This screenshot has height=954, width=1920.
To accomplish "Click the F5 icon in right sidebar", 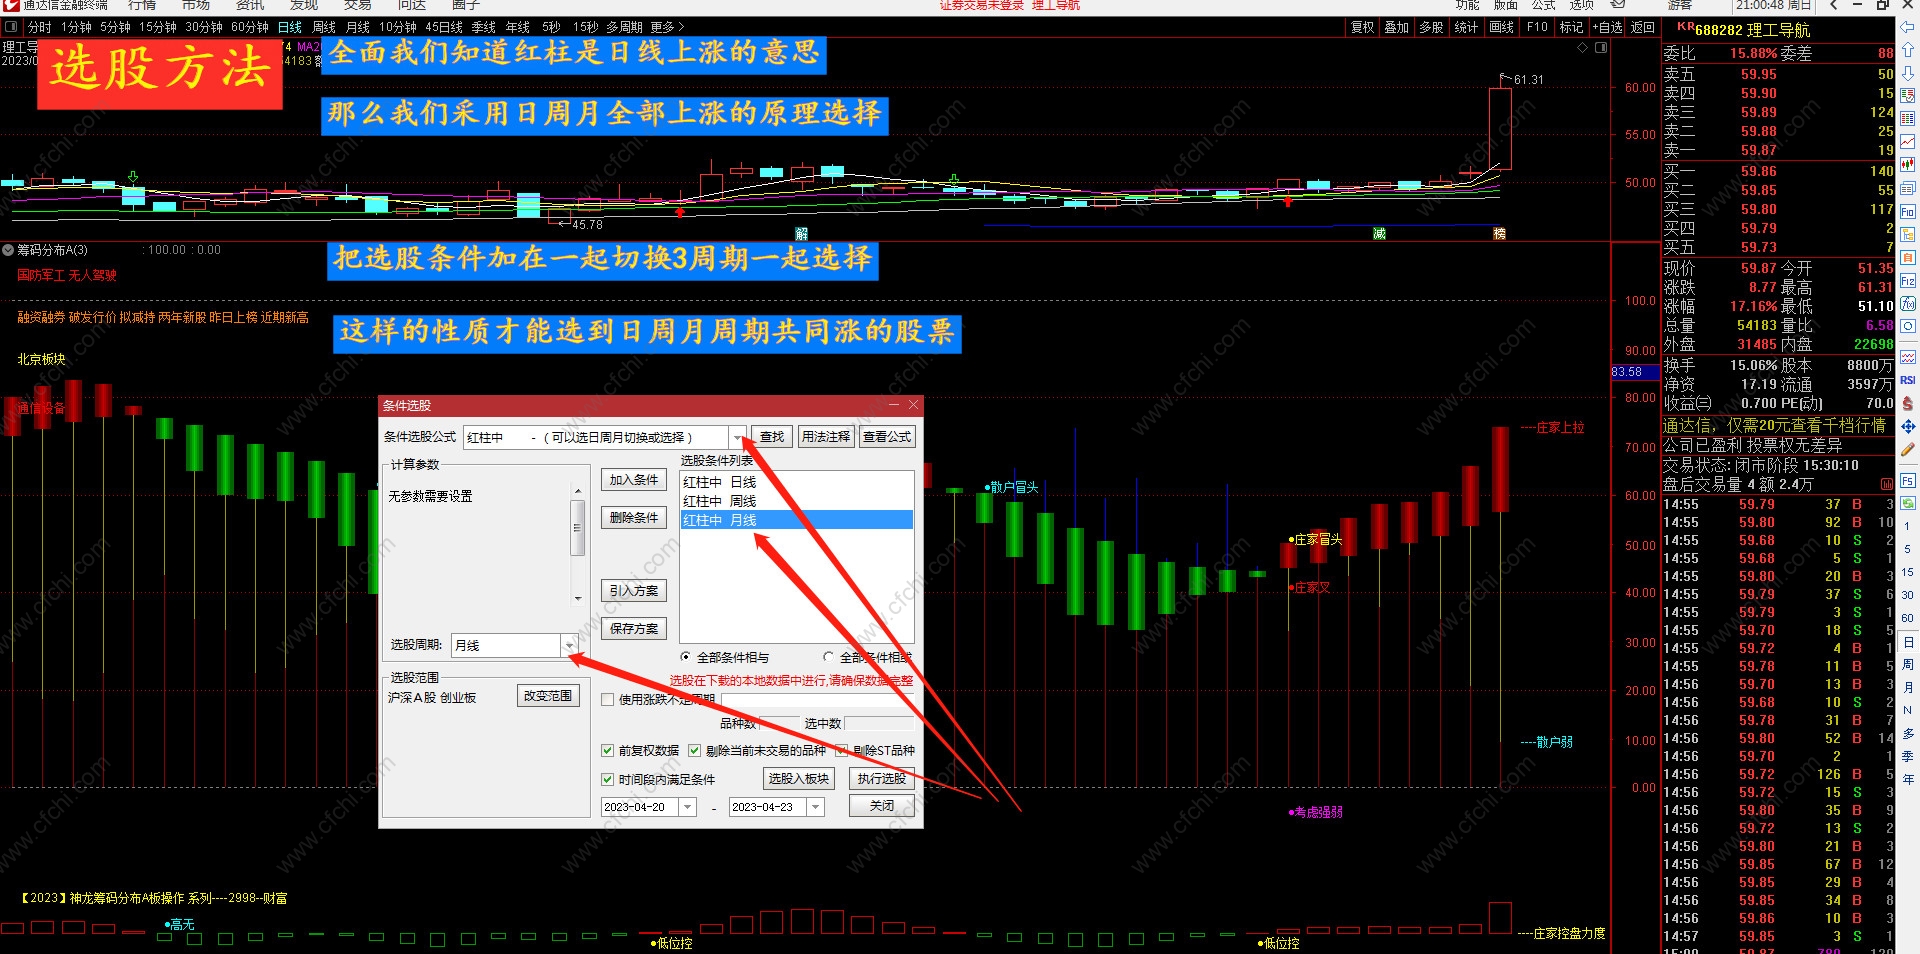I will tap(1908, 481).
